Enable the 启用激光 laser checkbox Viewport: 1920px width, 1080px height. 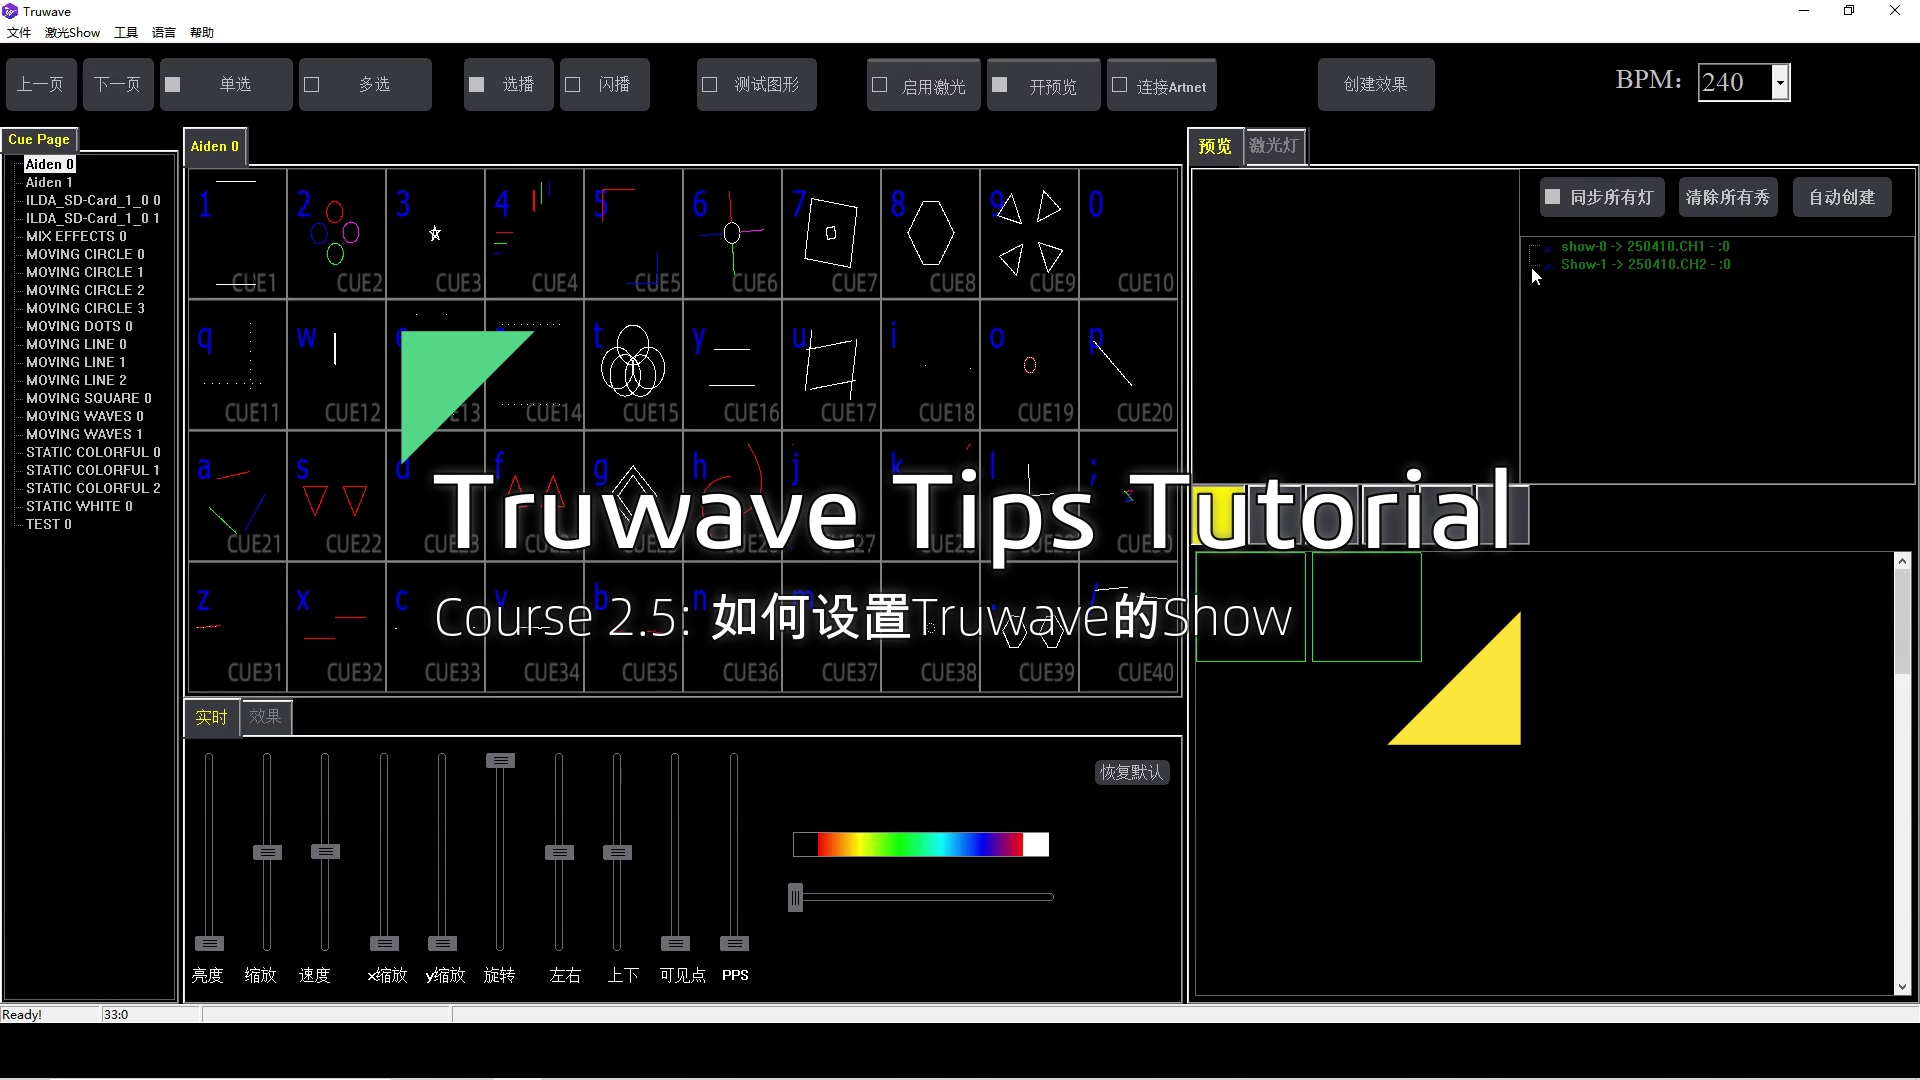point(880,85)
